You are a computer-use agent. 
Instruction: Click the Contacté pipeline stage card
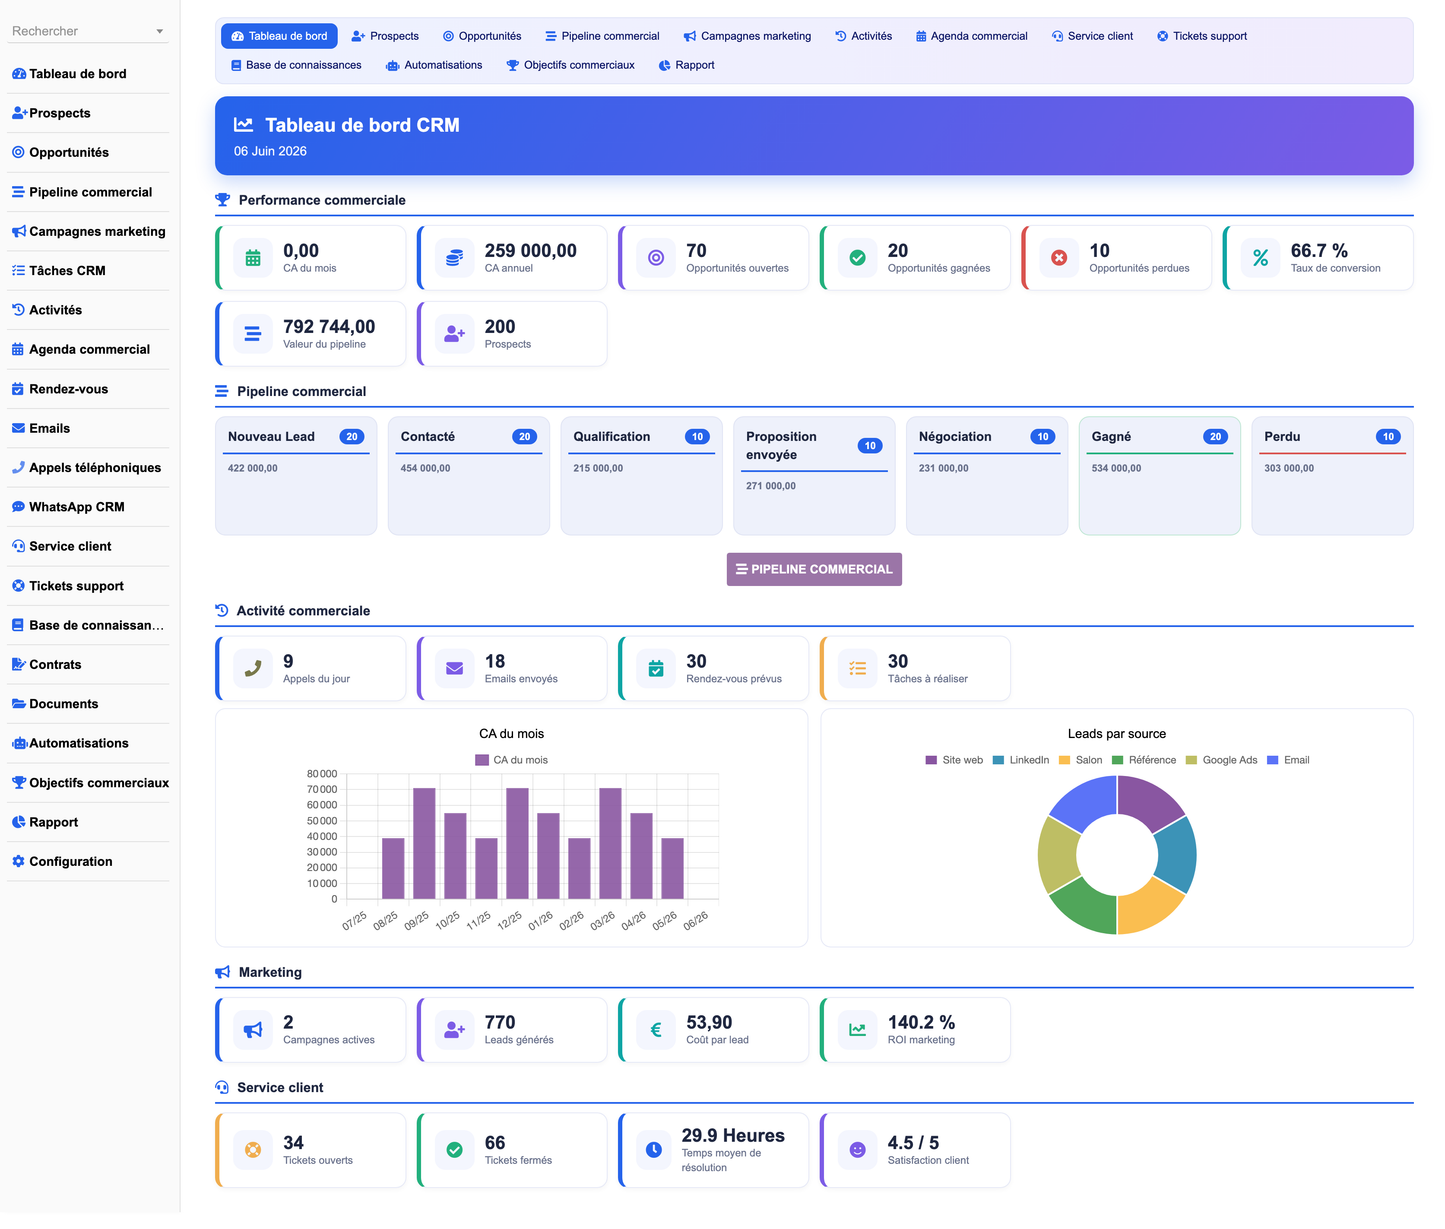469,476
